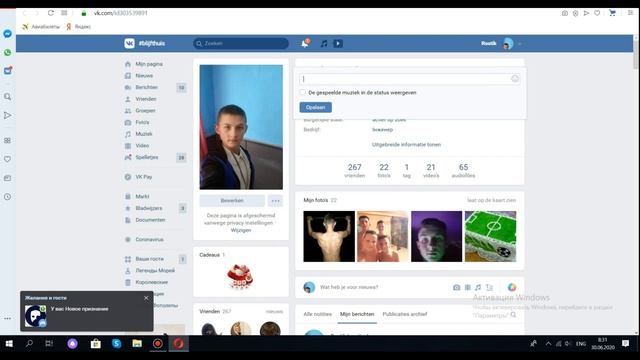The image size is (640, 360).
Task: Reload the page with refresh icon
Action: (51, 13)
